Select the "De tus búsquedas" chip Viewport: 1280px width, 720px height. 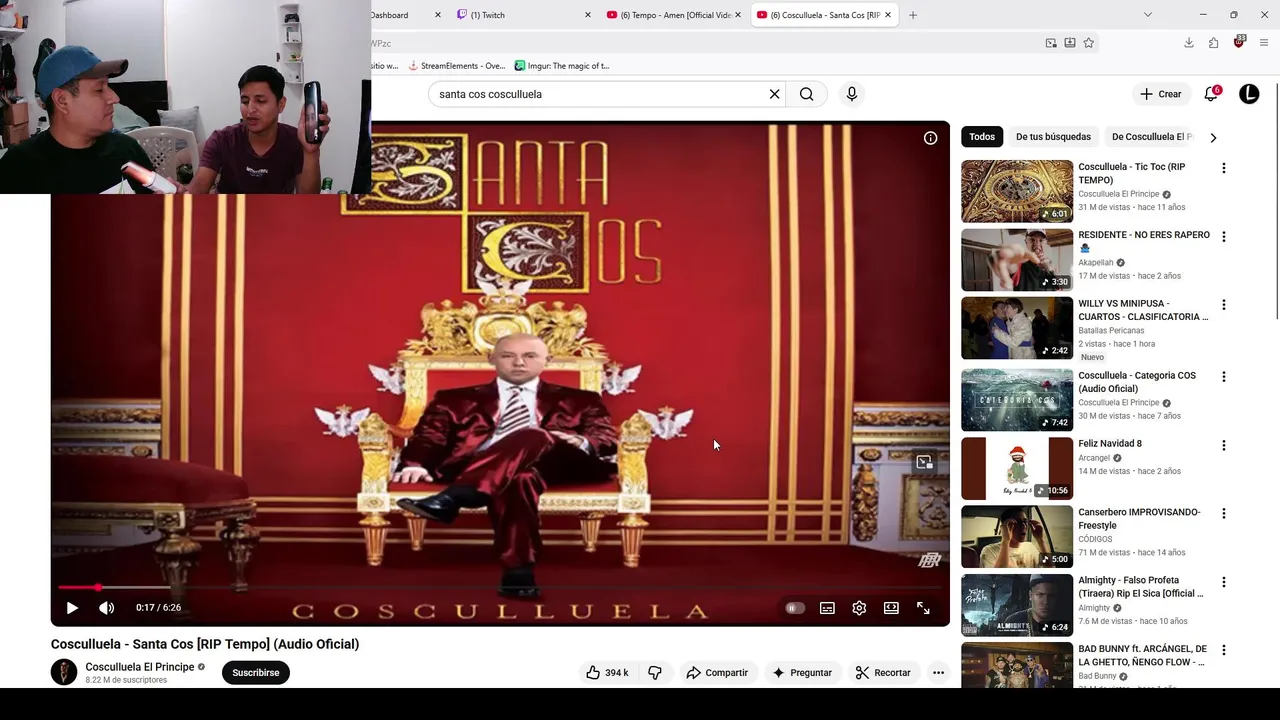coord(1053,137)
